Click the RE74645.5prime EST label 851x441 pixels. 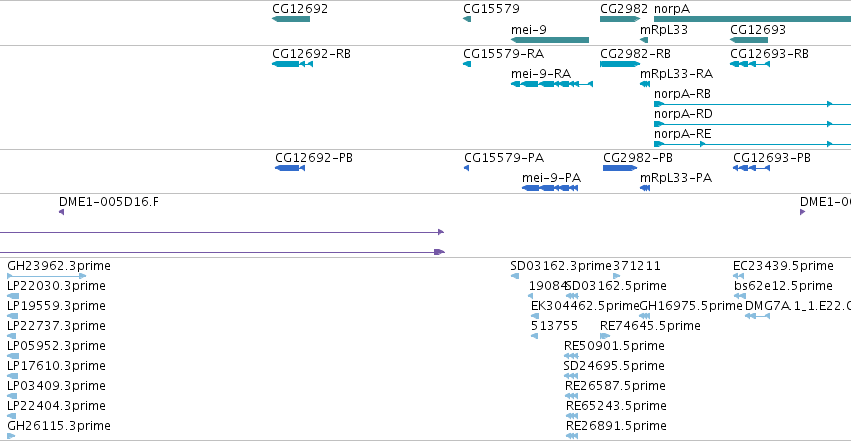click(650, 326)
